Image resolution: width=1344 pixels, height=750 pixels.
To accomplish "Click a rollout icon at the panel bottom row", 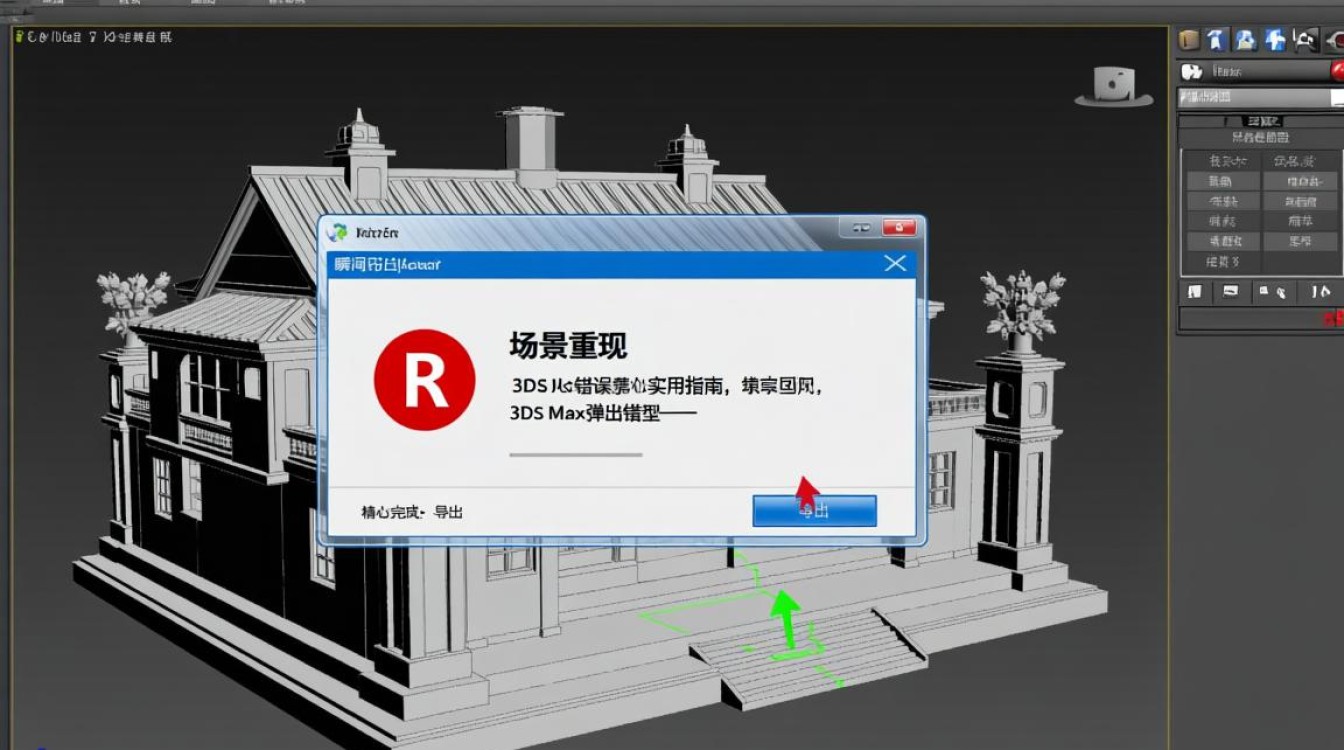I will tap(1193, 291).
